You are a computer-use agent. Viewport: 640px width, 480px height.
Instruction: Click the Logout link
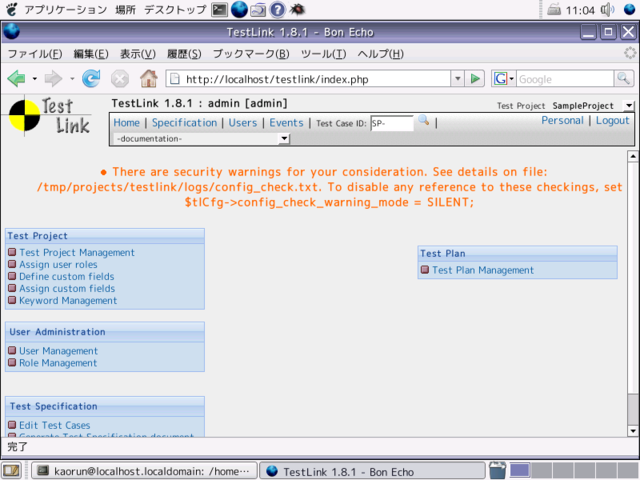click(613, 120)
